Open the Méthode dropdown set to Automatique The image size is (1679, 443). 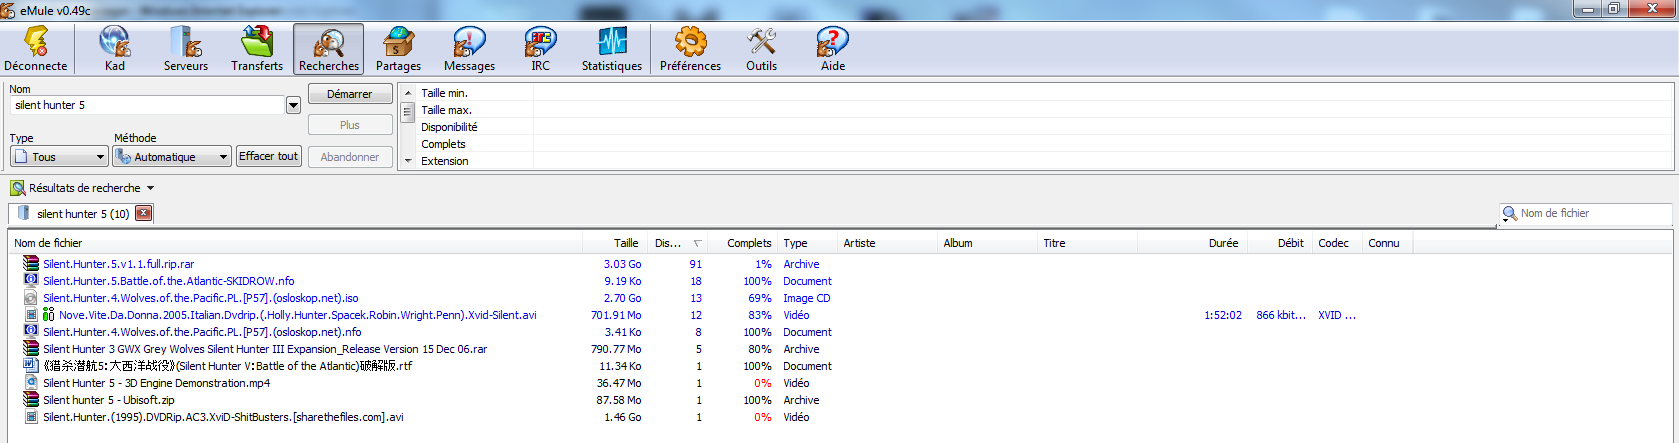(172, 157)
